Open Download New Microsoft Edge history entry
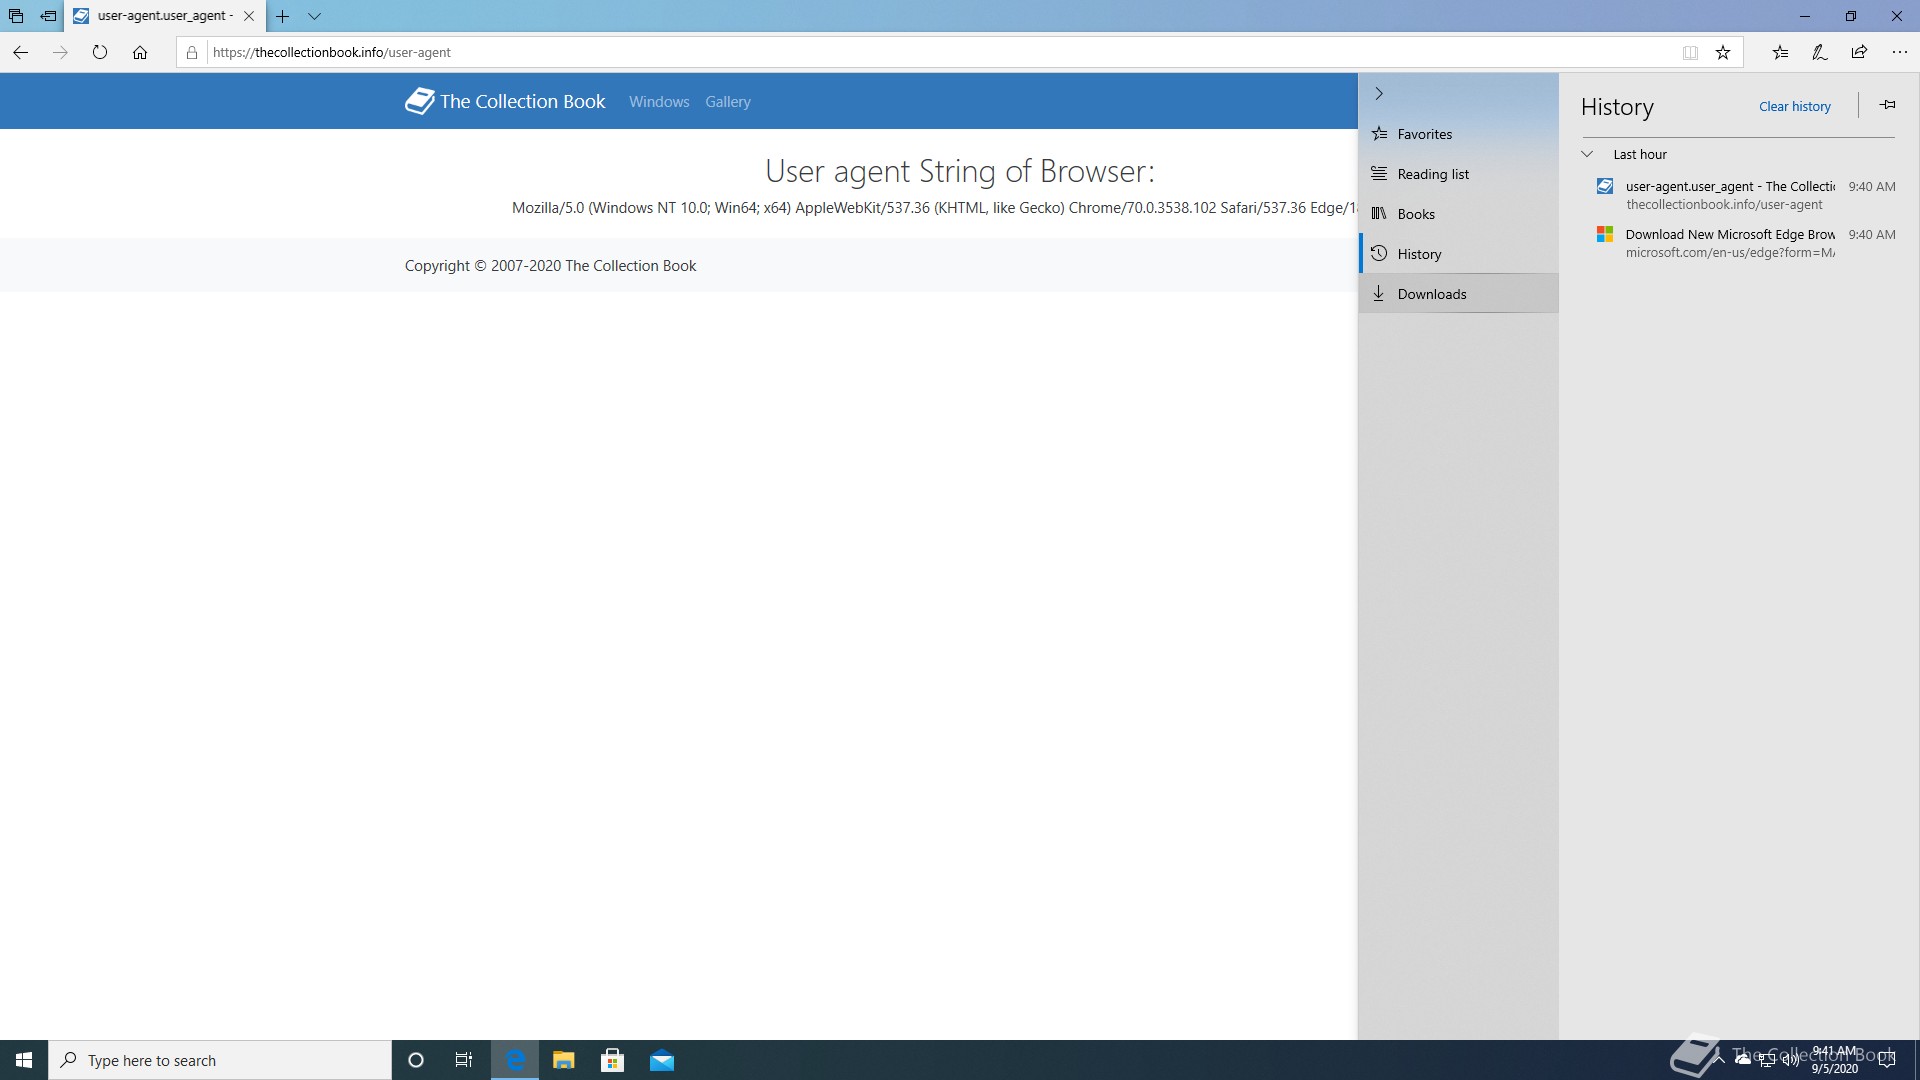 (1729, 234)
